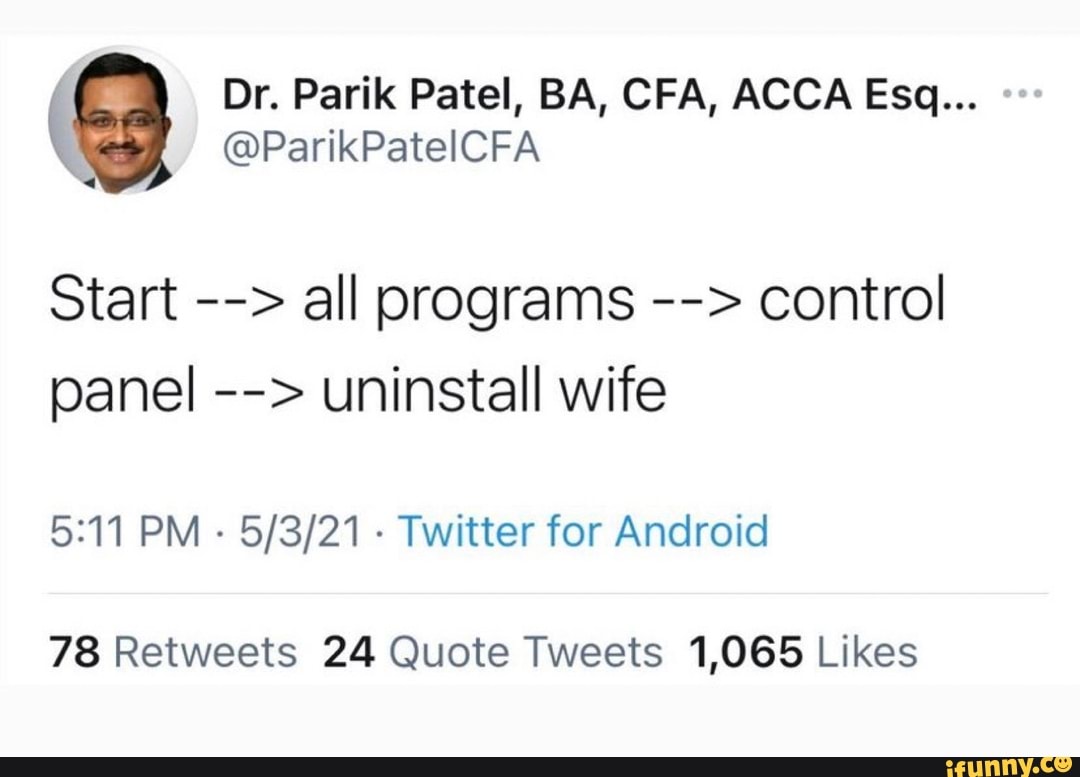Click Dr. Parik Patel's profile picture
The width and height of the screenshot is (1080, 777).
click(122, 121)
